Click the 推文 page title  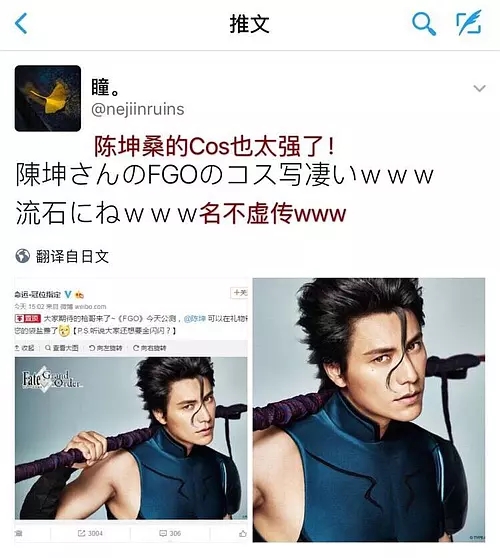pyautogui.click(x=249, y=24)
